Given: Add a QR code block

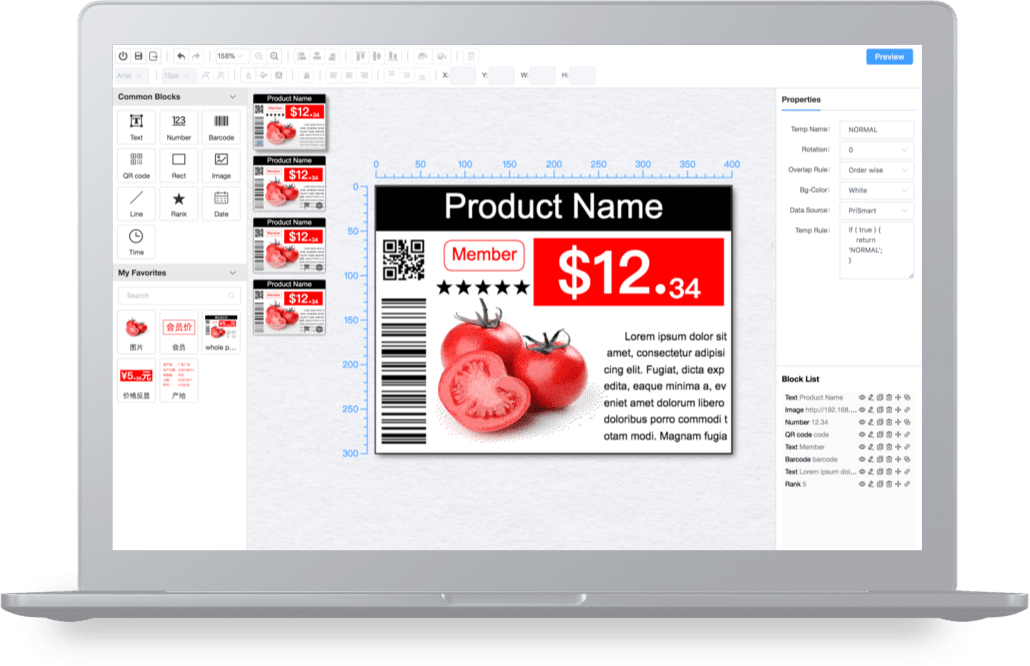Looking at the screenshot, I should pos(136,164).
